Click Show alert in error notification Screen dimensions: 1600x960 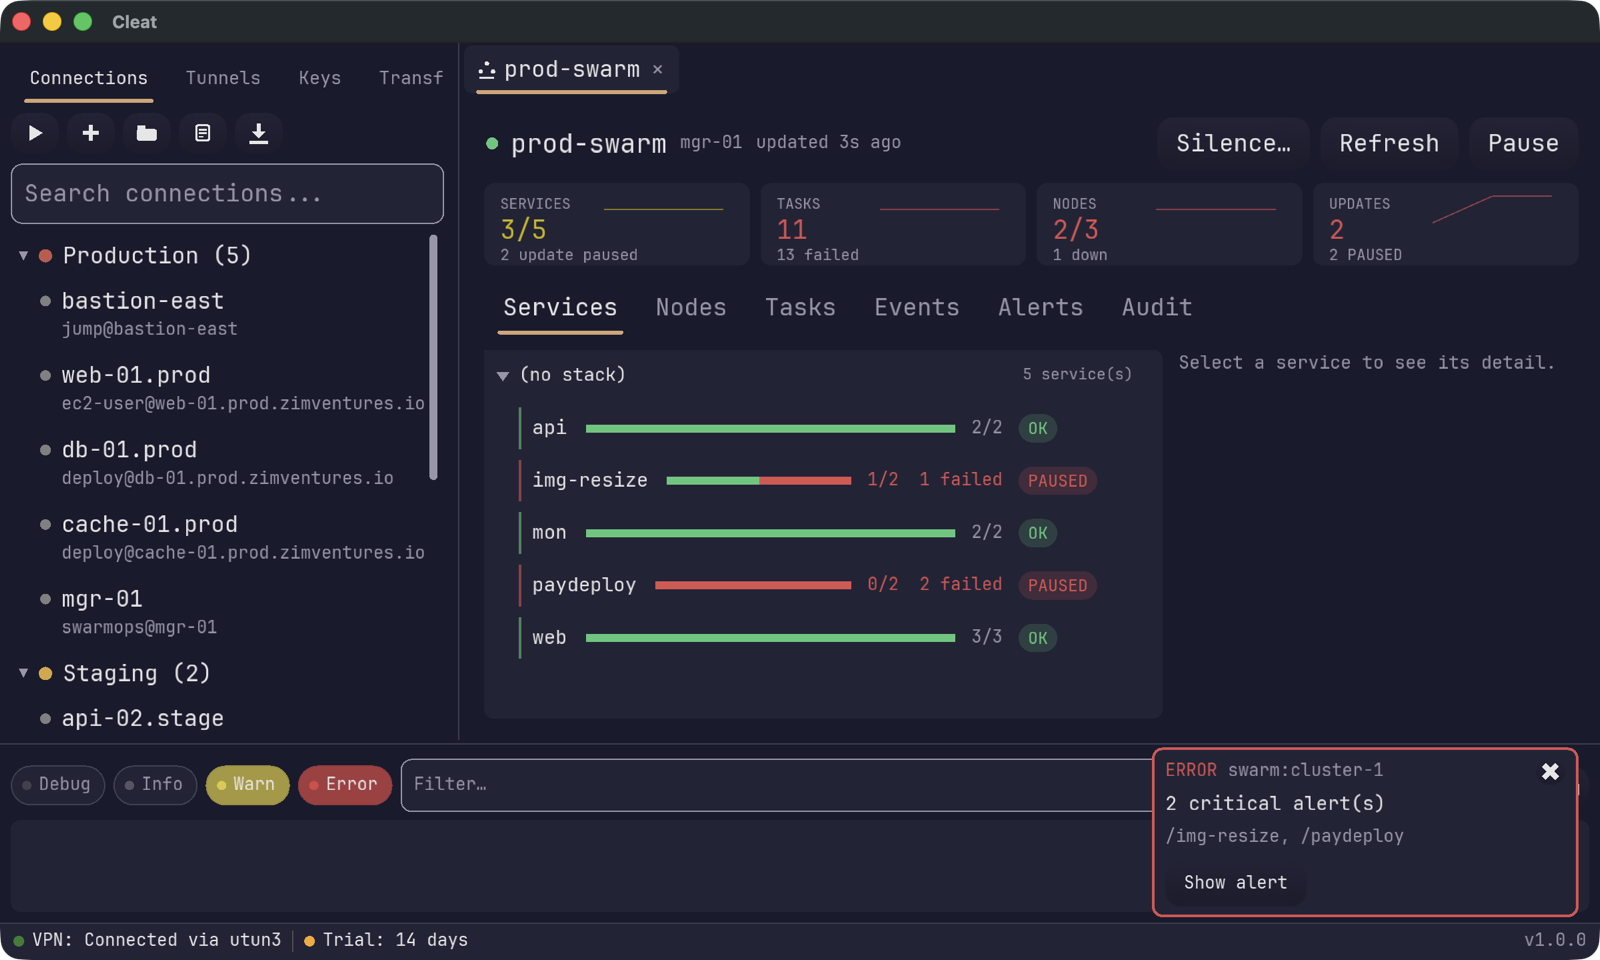1236,883
